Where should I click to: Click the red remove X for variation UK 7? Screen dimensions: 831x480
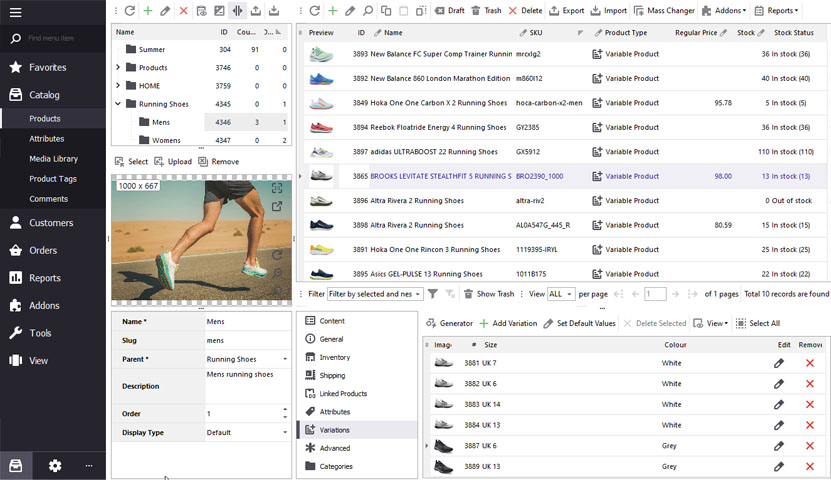click(810, 363)
